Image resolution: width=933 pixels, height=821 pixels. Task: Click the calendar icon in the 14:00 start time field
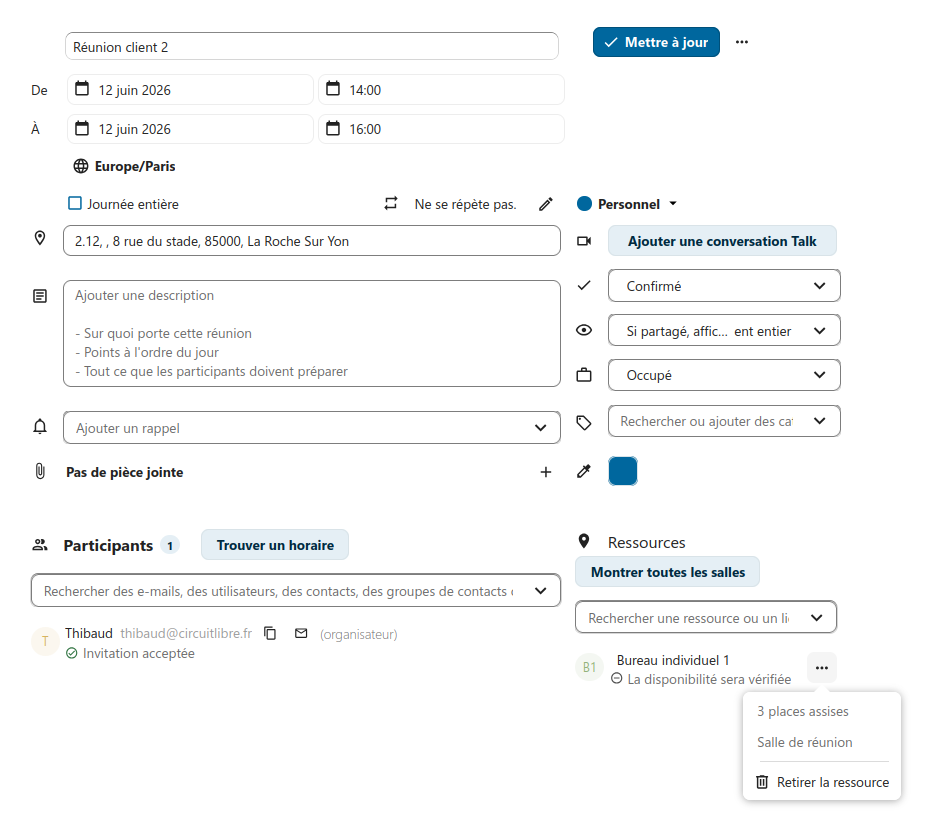(x=333, y=89)
